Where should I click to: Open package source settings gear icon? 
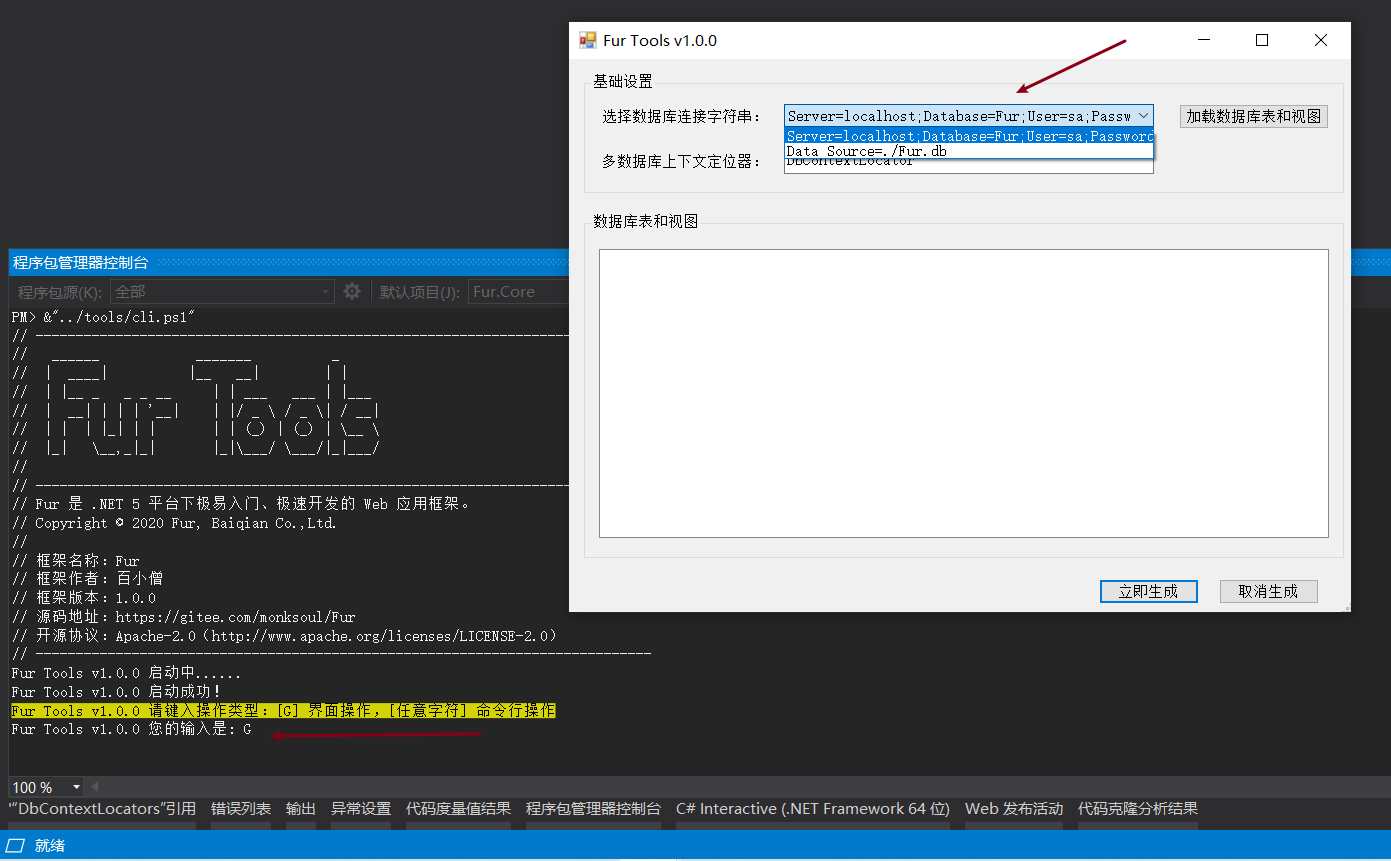coord(352,292)
